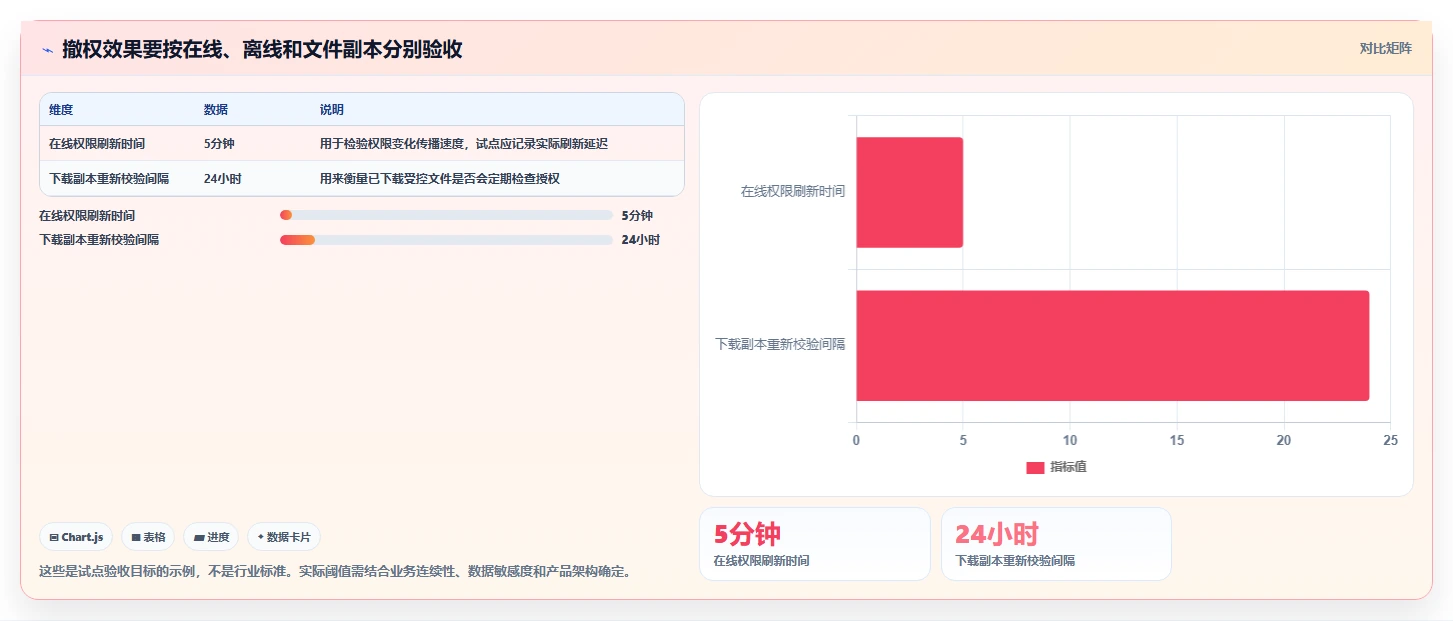Click table cell 下载副本重新校验间隔

[109, 179]
